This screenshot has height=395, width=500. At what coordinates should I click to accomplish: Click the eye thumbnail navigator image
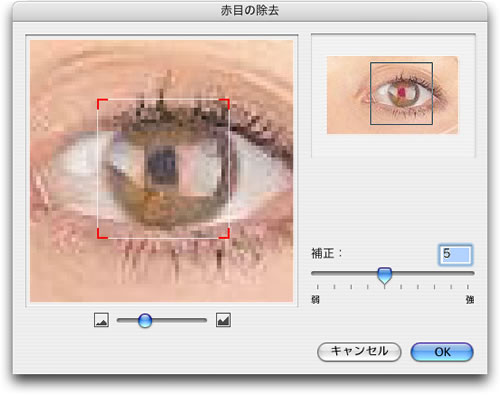point(393,95)
